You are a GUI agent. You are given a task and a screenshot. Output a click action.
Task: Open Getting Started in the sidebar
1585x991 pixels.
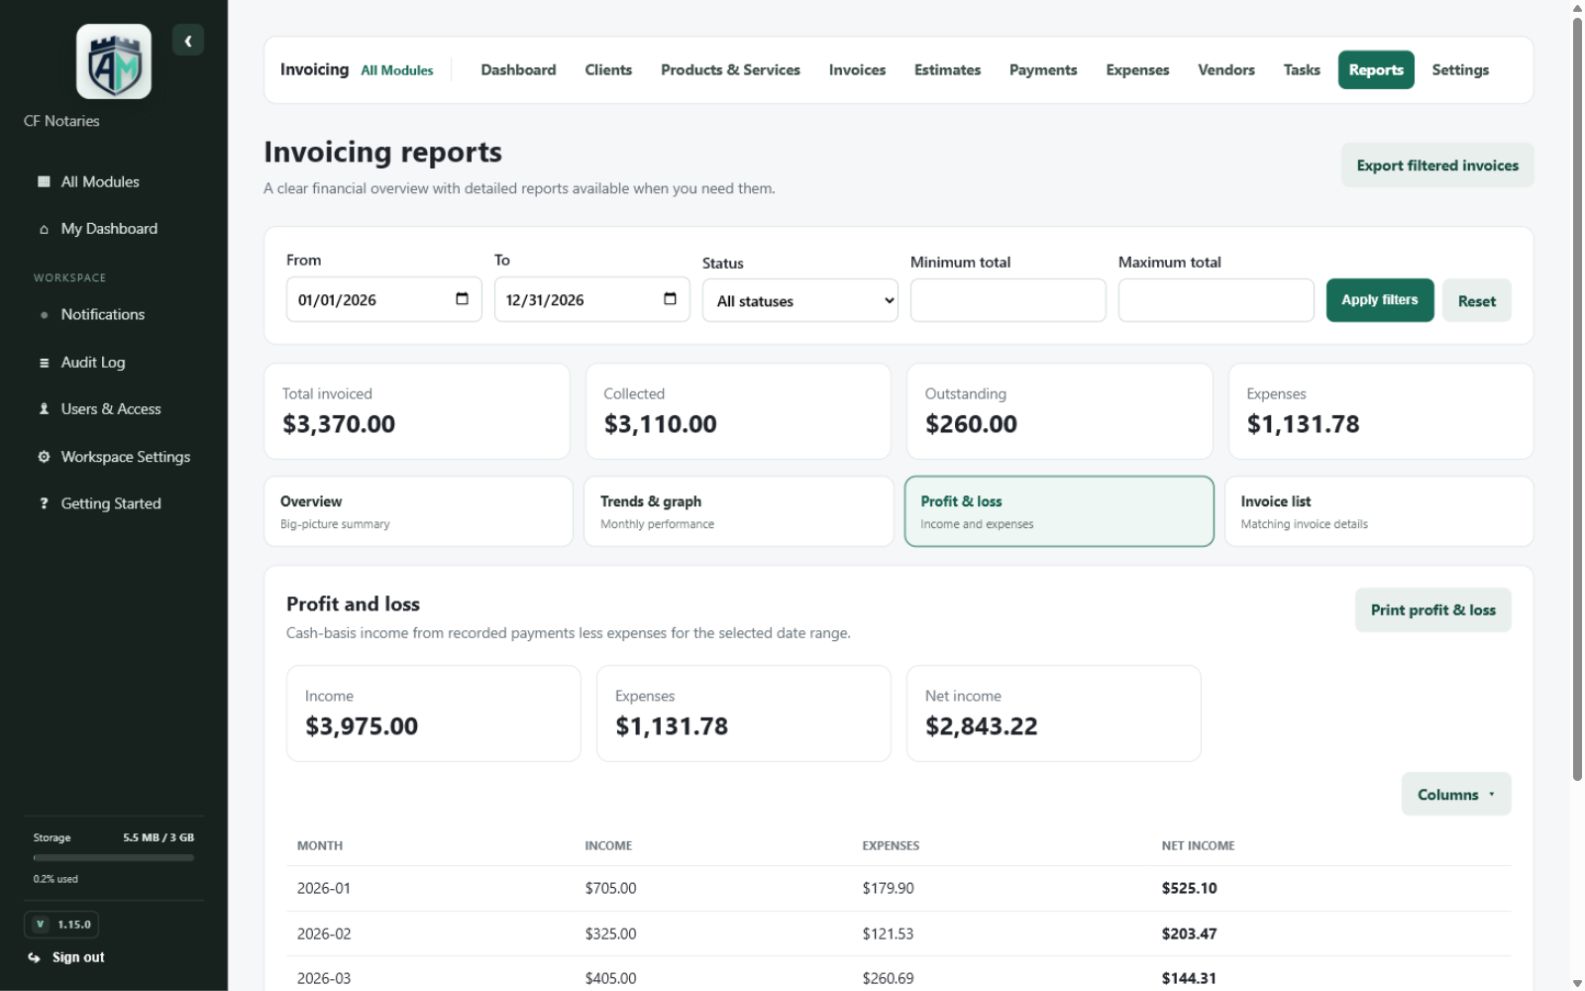click(114, 504)
